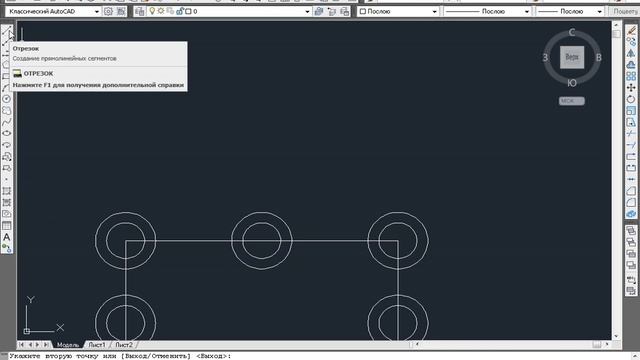Select the Trim tool
640x360 pixels.
click(631, 133)
